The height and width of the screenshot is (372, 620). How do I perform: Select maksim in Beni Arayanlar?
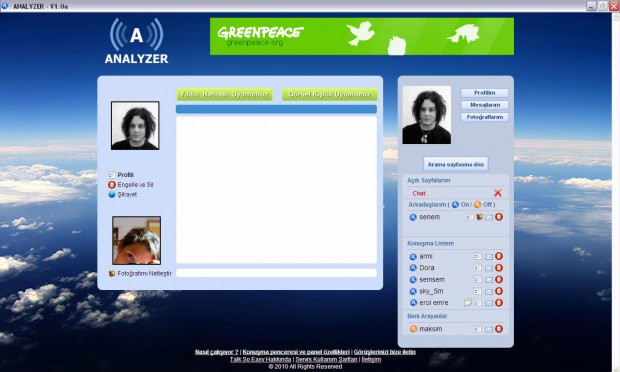click(431, 329)
